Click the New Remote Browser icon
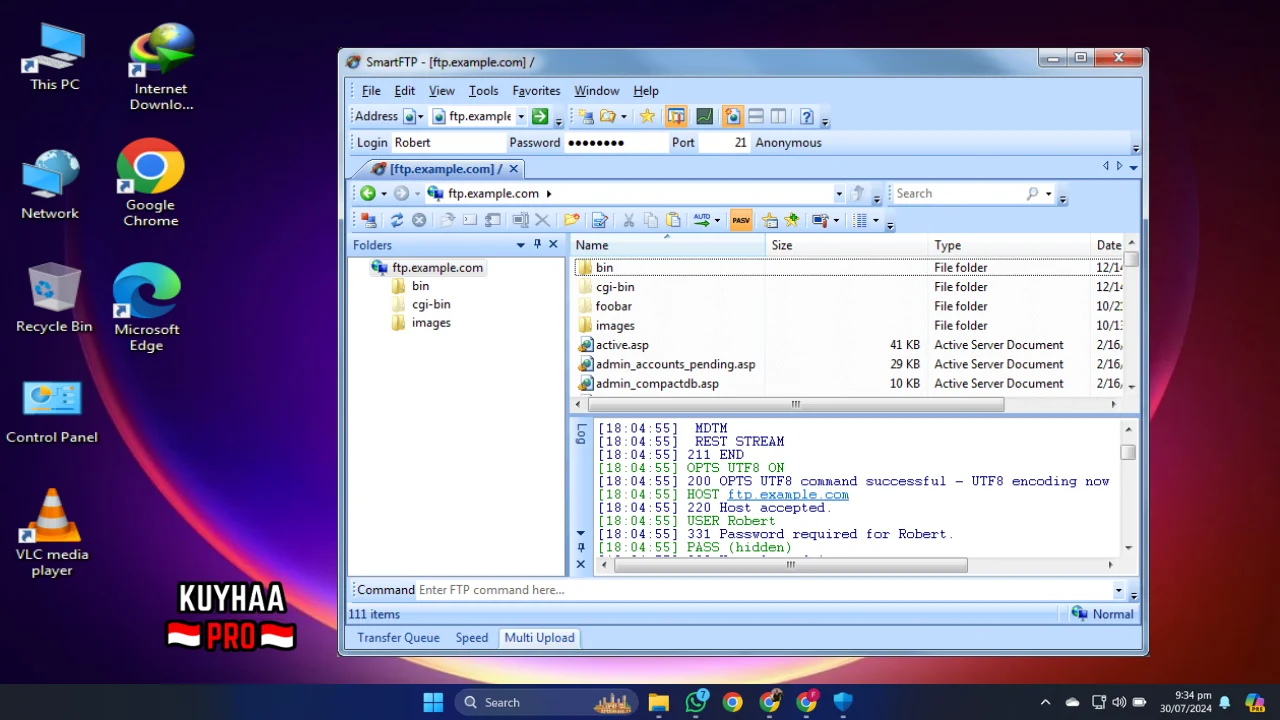1280x720 pixels. 587,117
